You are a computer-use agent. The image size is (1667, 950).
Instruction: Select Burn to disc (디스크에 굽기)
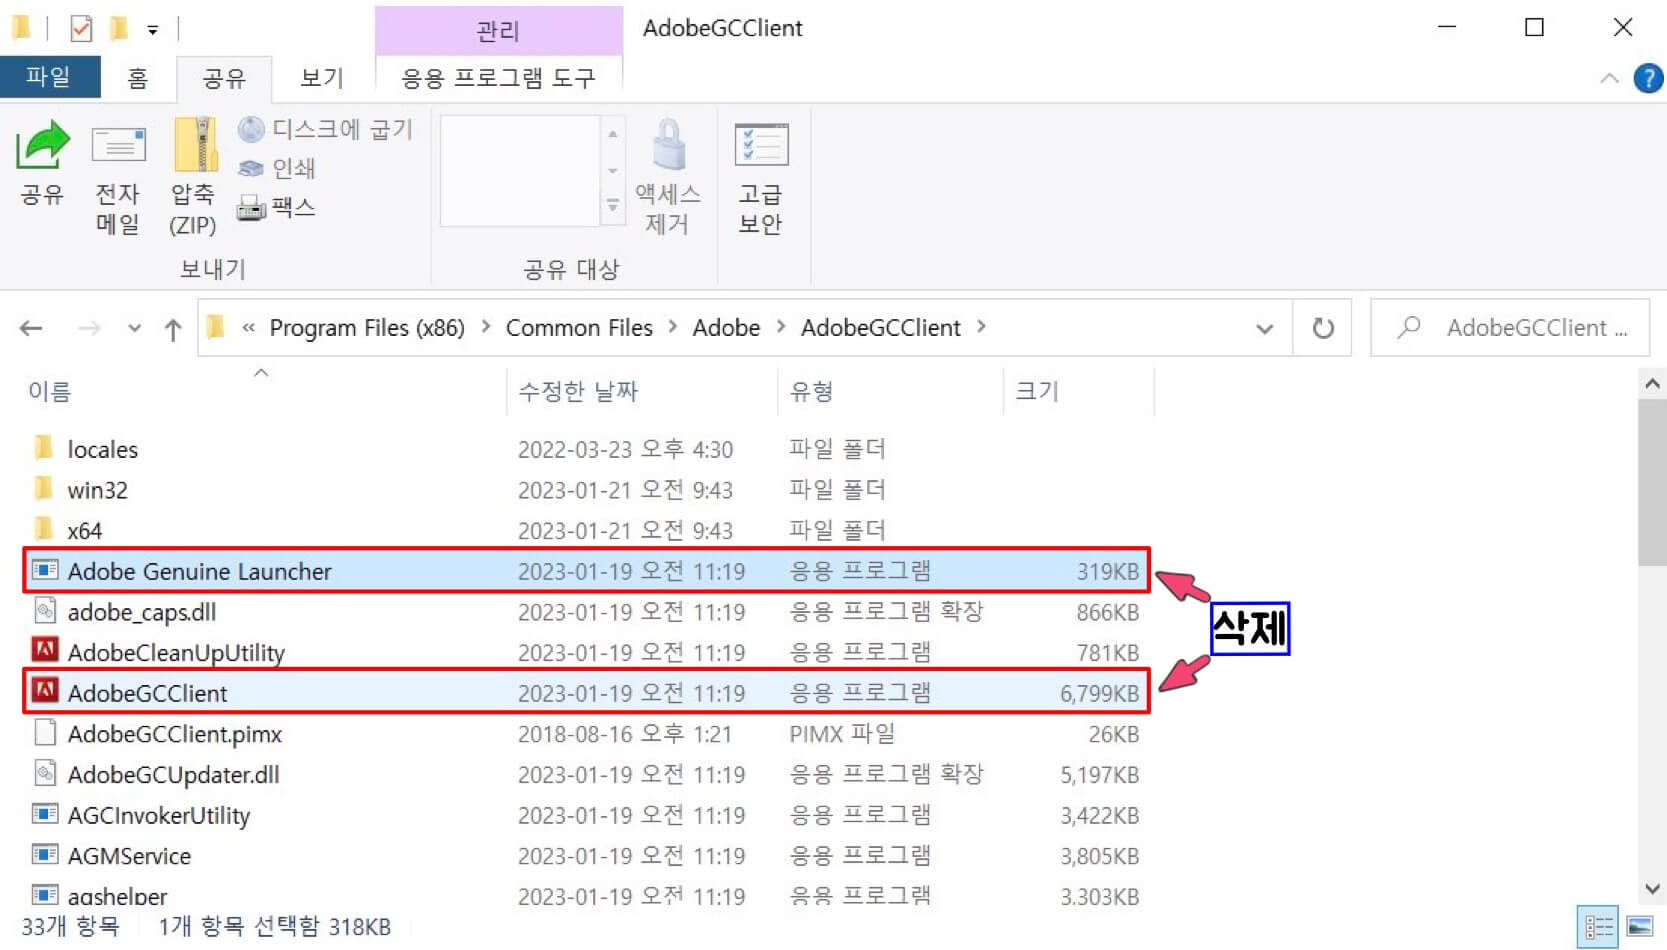tap(325, 129)
